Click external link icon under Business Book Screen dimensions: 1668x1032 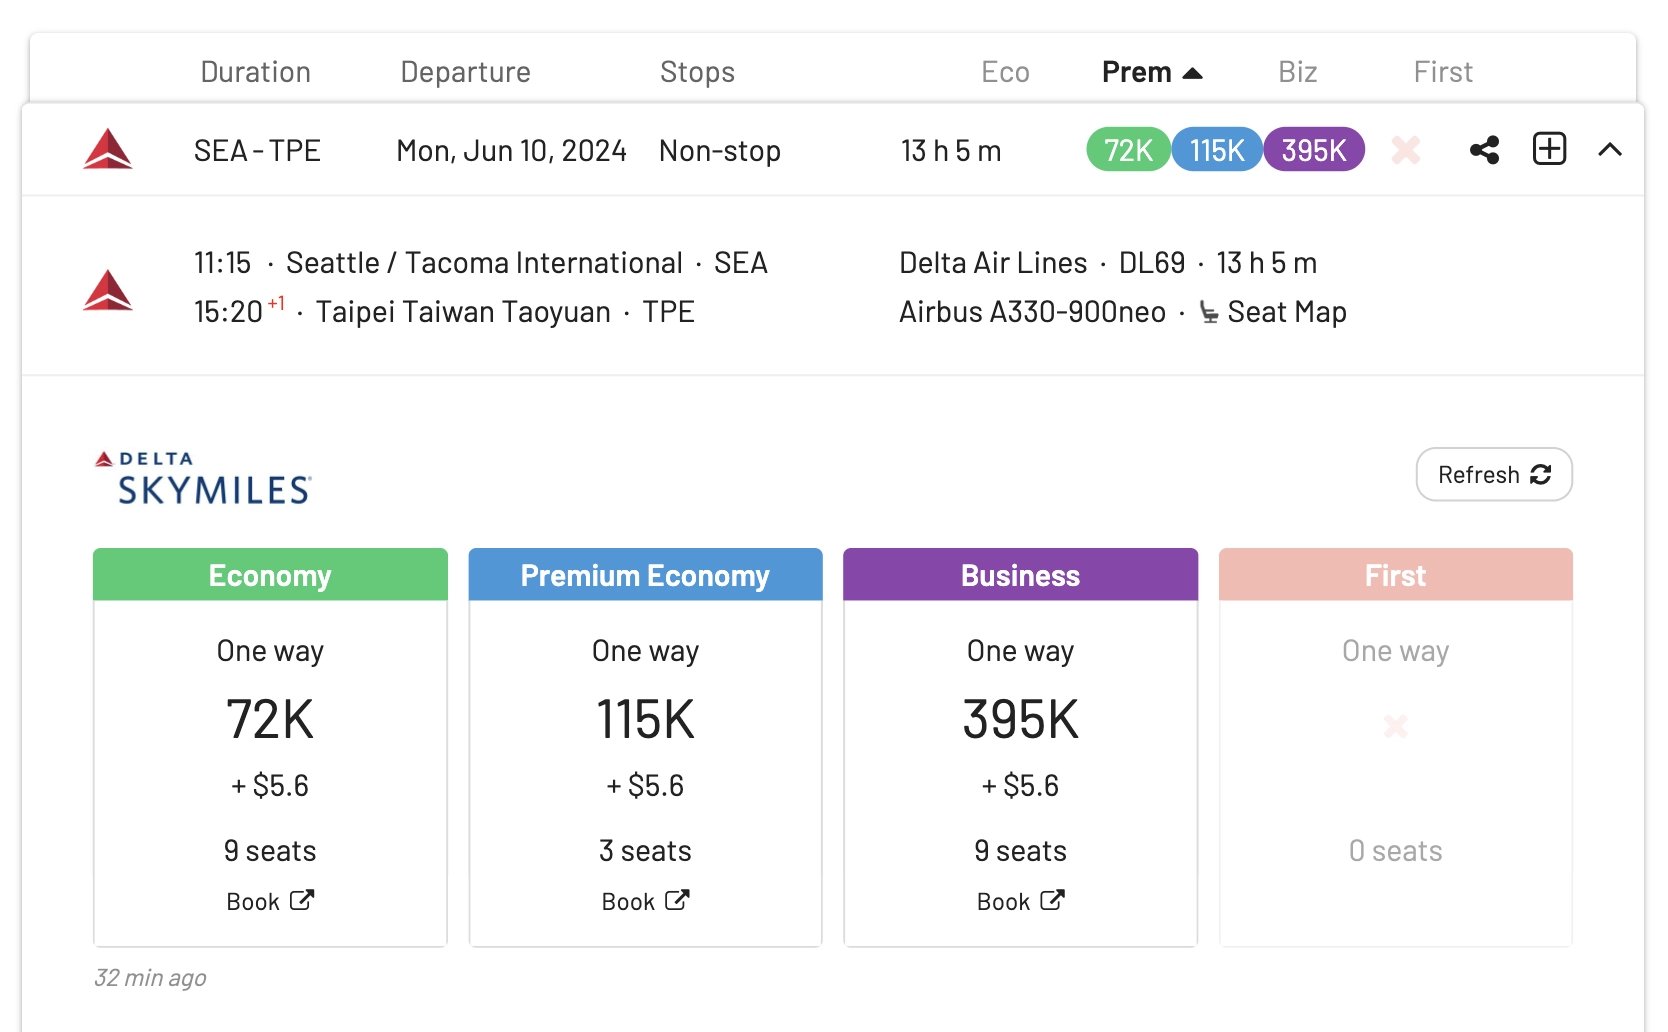pos(1052,900)
